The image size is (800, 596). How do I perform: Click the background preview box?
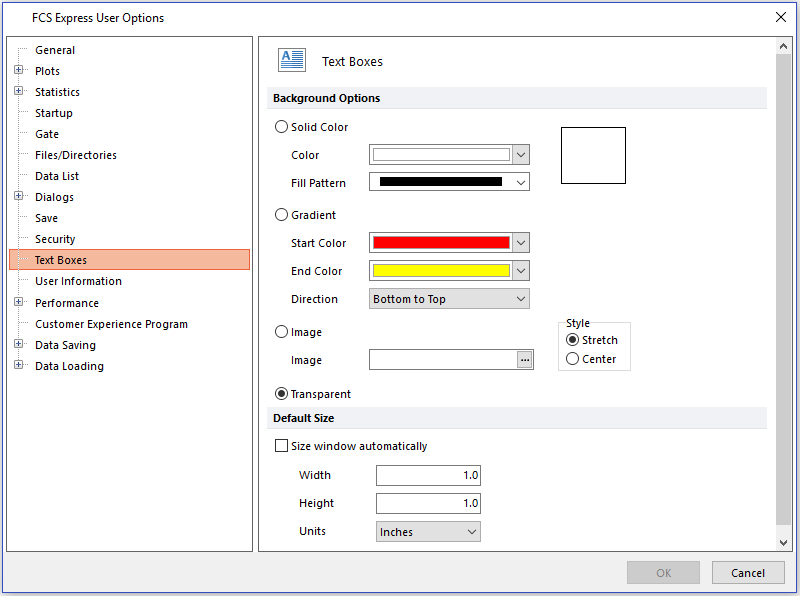pyautogui.click(x=593, y=156)
